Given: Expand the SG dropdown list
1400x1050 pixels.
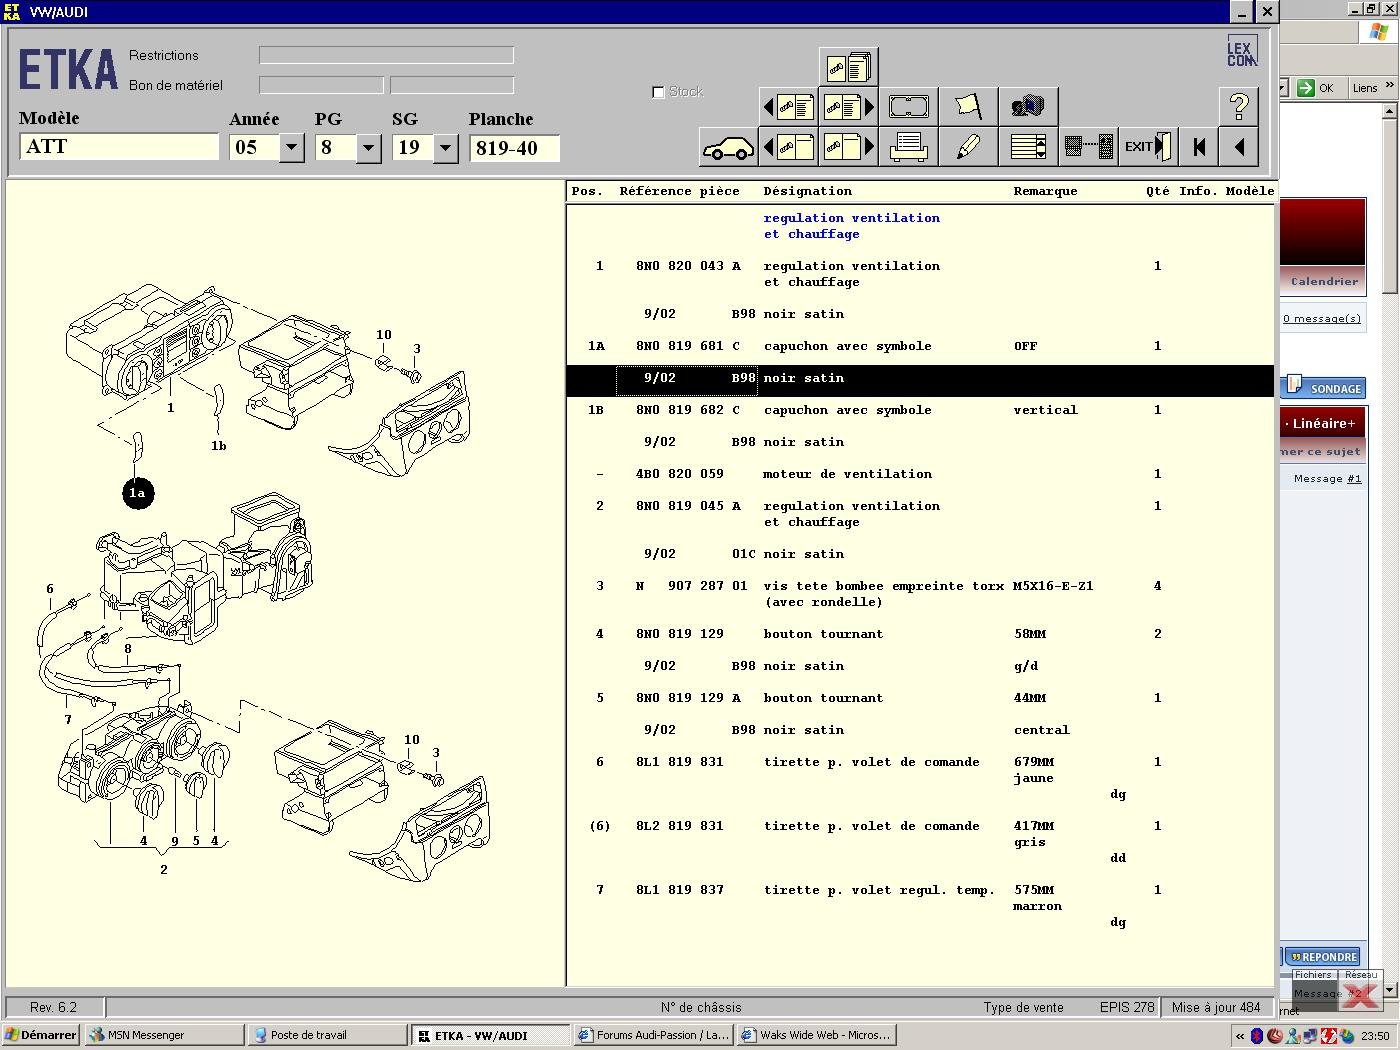Looking at the screenshot, I should 445,148.
